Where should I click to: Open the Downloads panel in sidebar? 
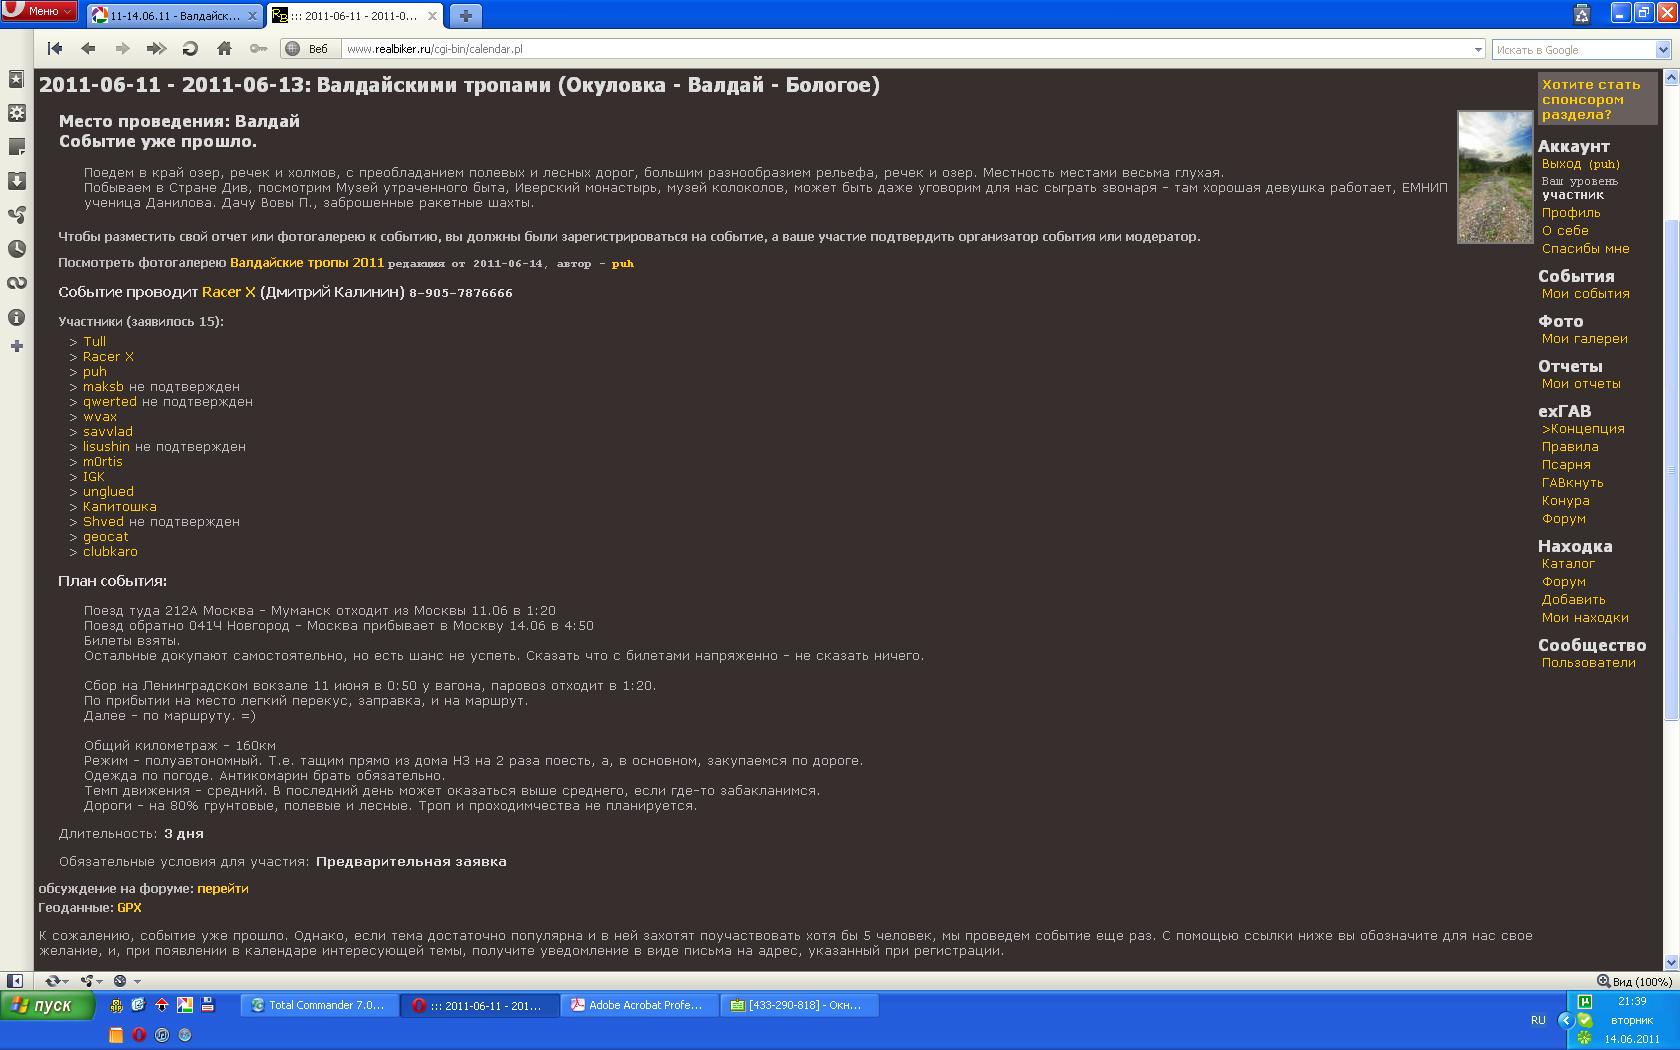click(x=16, y=181)
